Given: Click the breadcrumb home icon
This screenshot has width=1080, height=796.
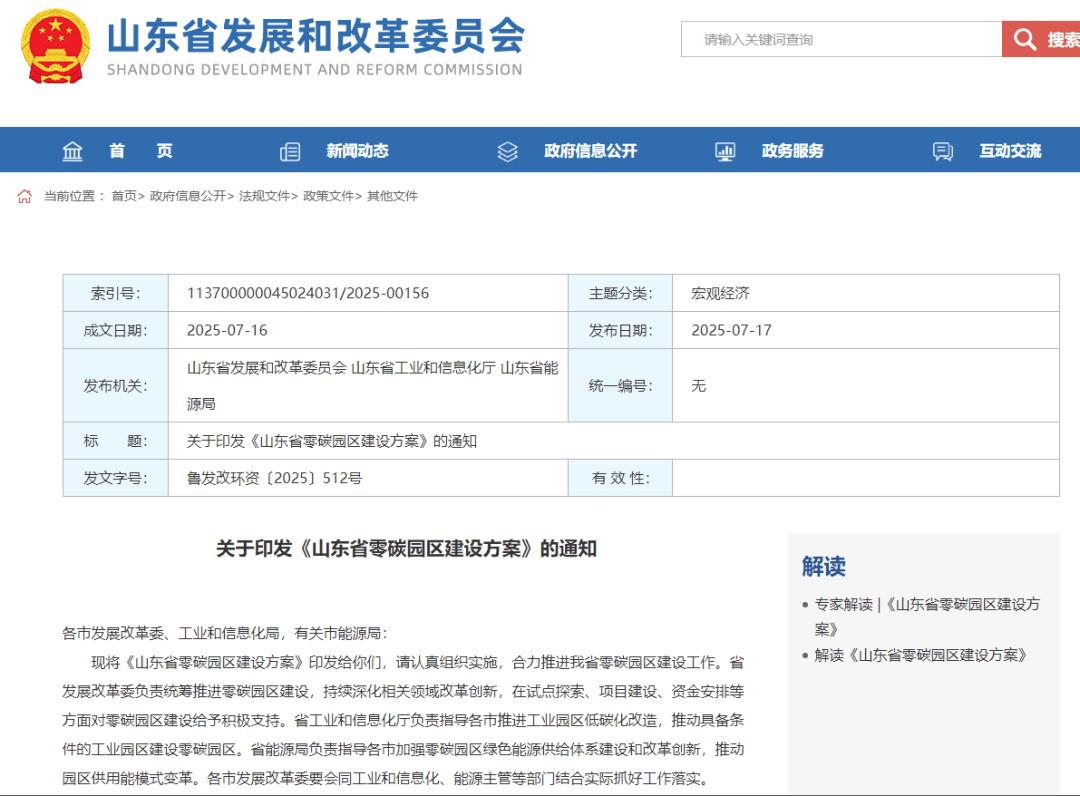Looking at the screenshot, I should 25,196.
